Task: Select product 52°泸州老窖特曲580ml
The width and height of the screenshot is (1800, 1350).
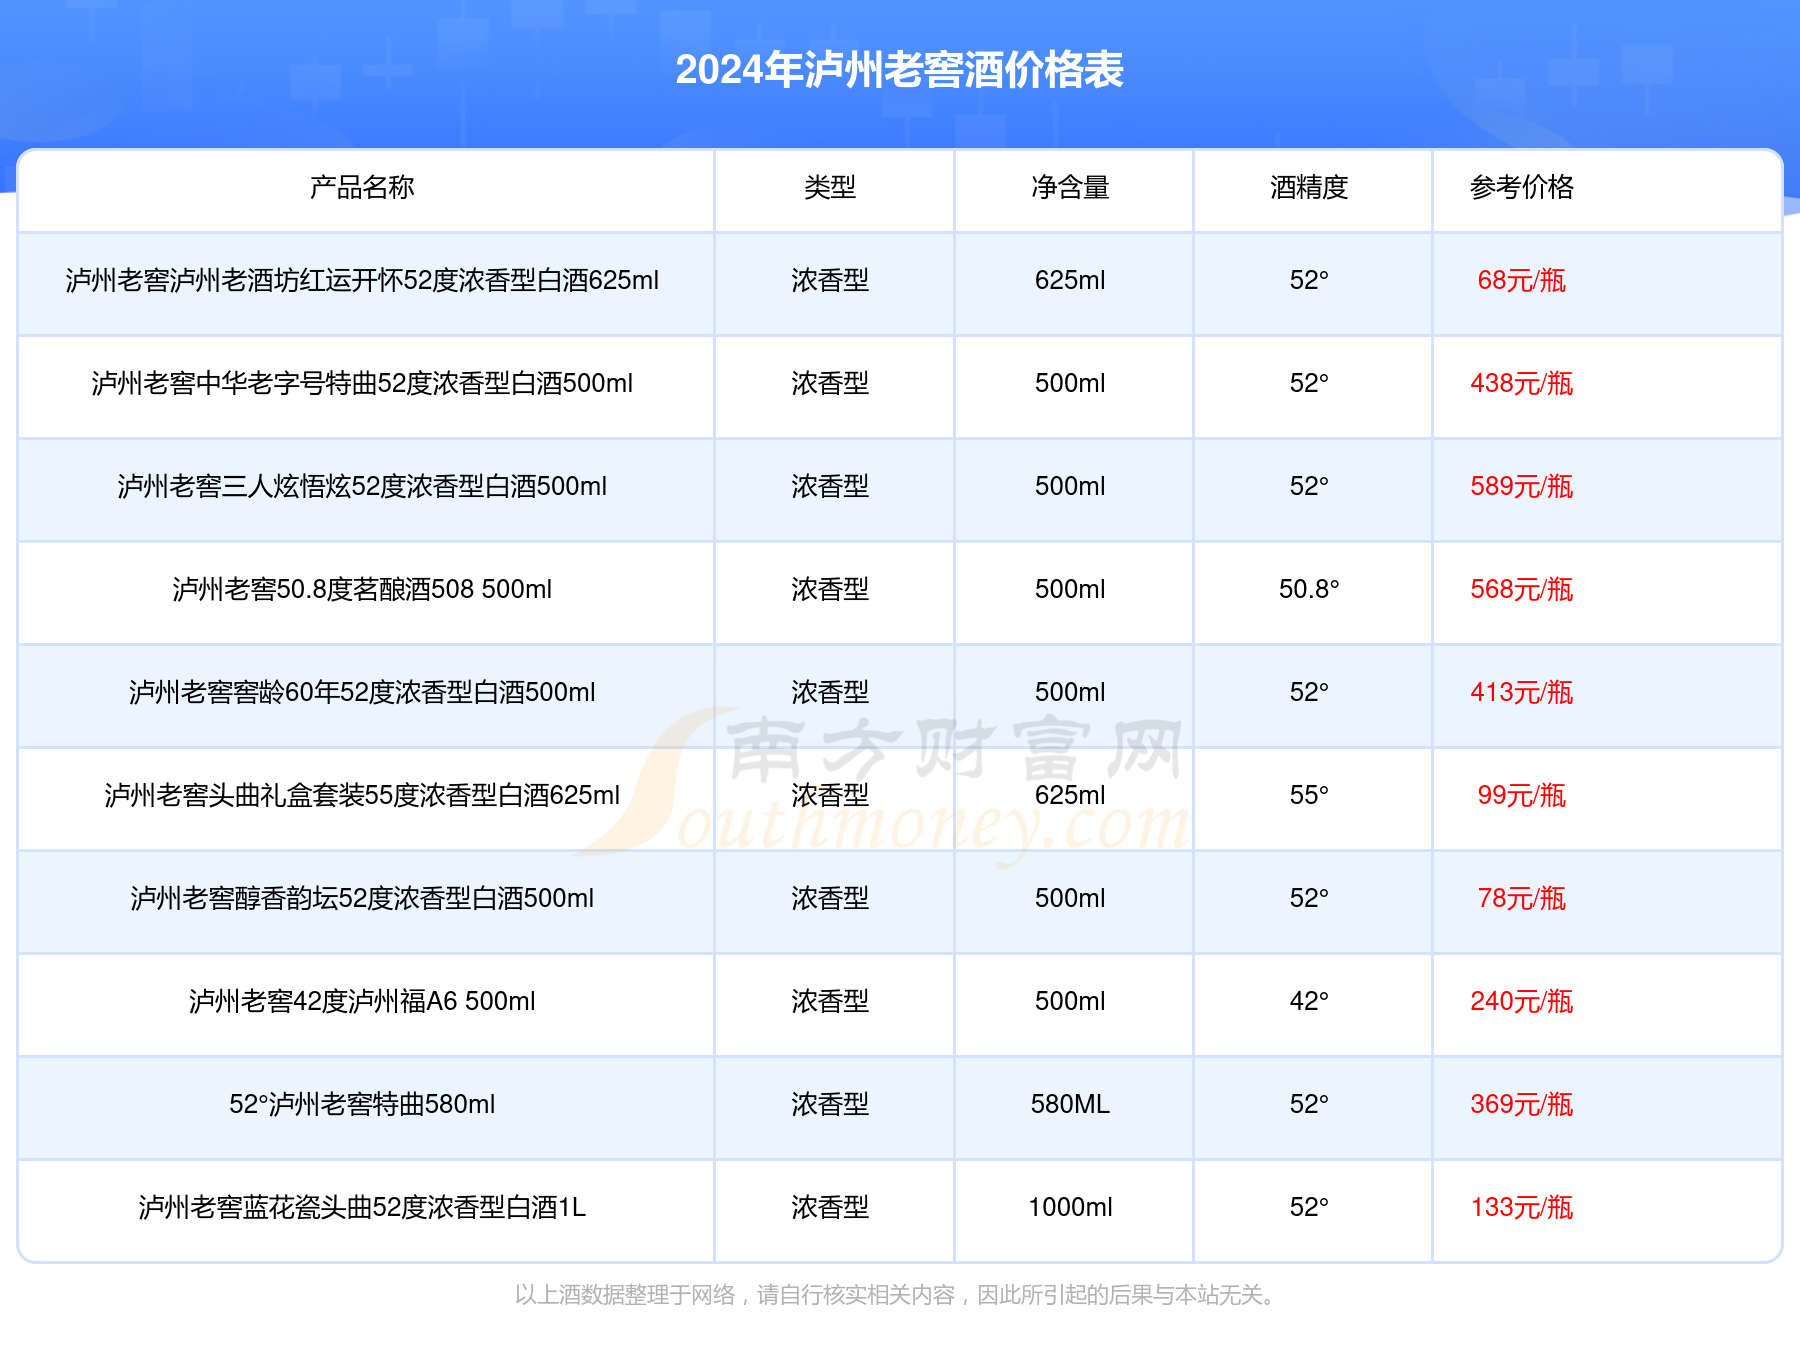Action: (362, 1104)
